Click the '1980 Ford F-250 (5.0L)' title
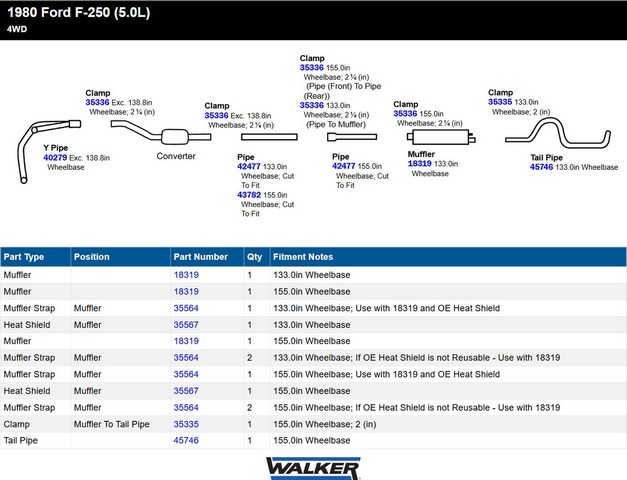627x480 pixels. (x=79, y=12)
